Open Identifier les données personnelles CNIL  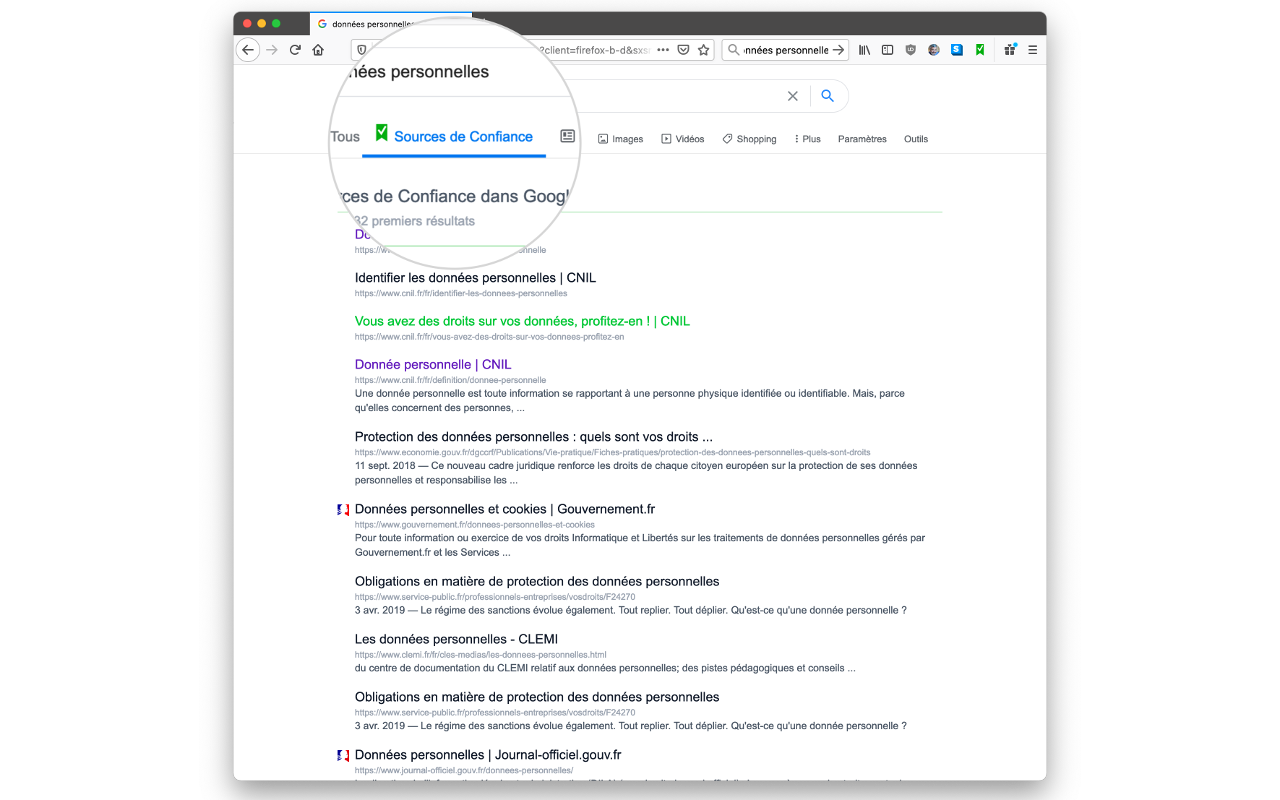[475, 278]
